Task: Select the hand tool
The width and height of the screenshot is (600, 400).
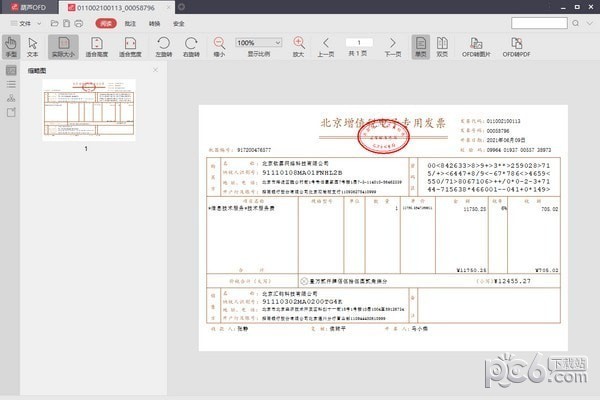Action: coord(11,47)
